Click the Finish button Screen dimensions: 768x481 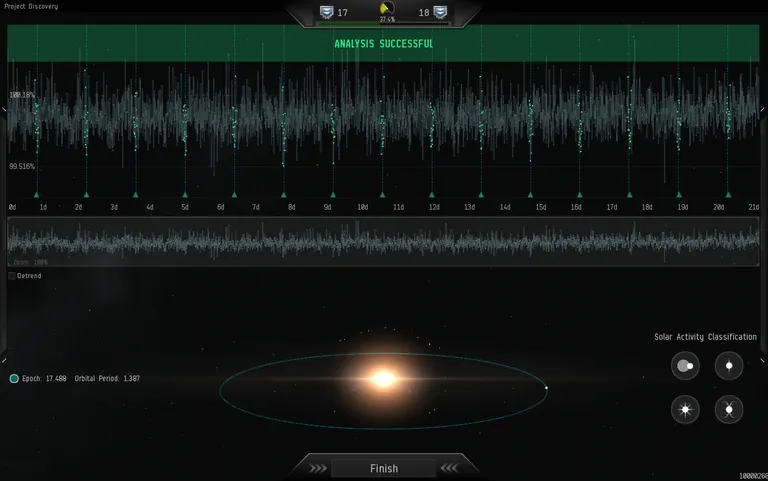click(384, 468)
